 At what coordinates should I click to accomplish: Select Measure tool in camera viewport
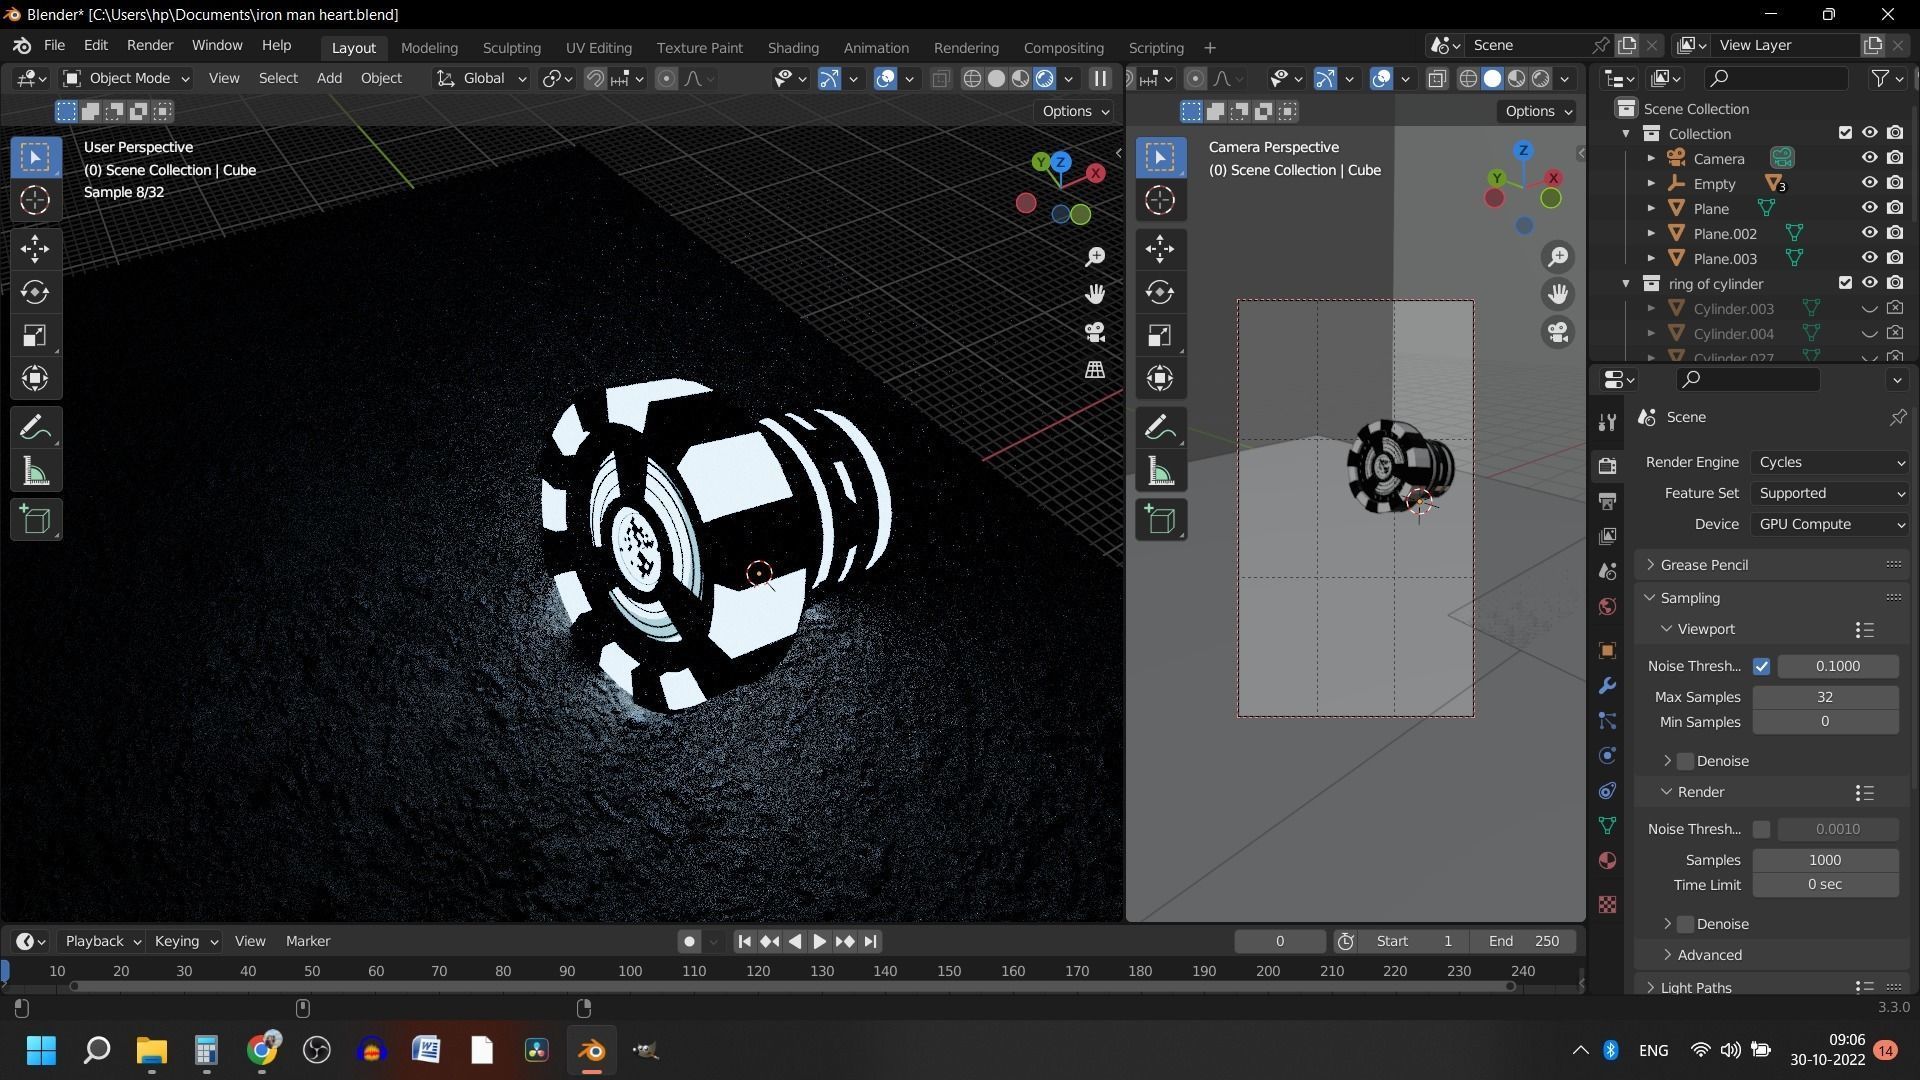(x=1161, y=471)
